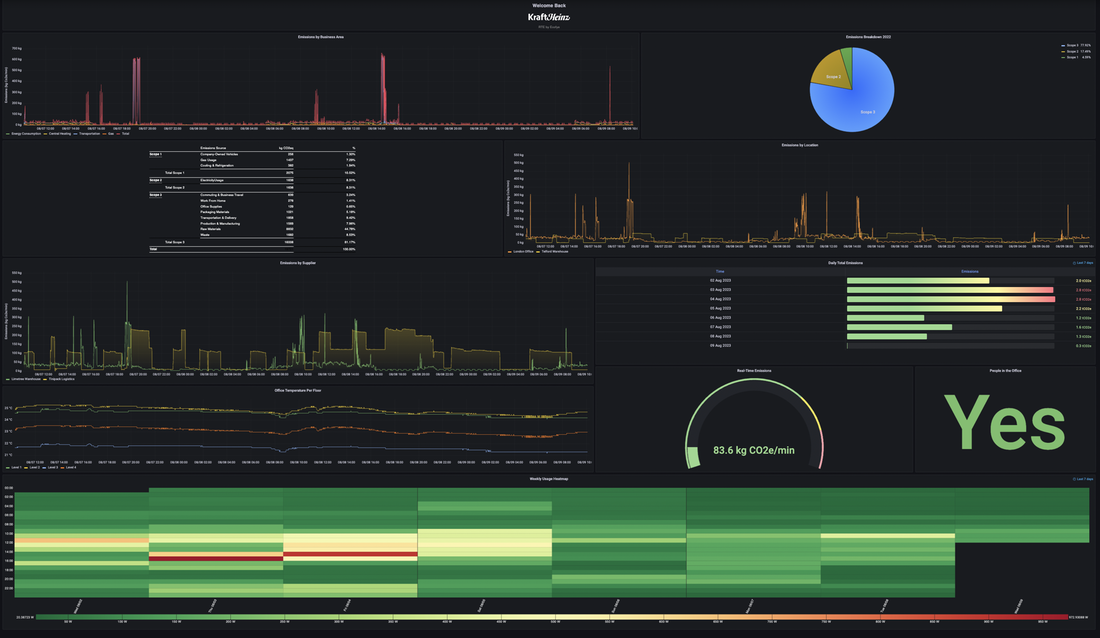Click the Level 3 legend marker in Office Temperature Per Floor
The width and height of the screenshot is (1100, 638).
[44, 467]
